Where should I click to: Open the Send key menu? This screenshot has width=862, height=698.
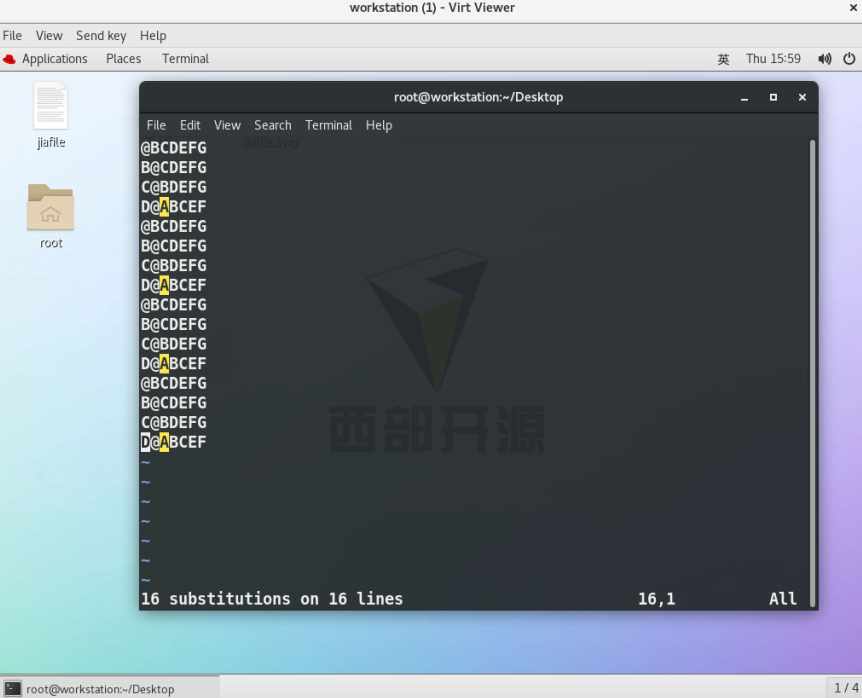pyautogui.click(x=101, y=36)
